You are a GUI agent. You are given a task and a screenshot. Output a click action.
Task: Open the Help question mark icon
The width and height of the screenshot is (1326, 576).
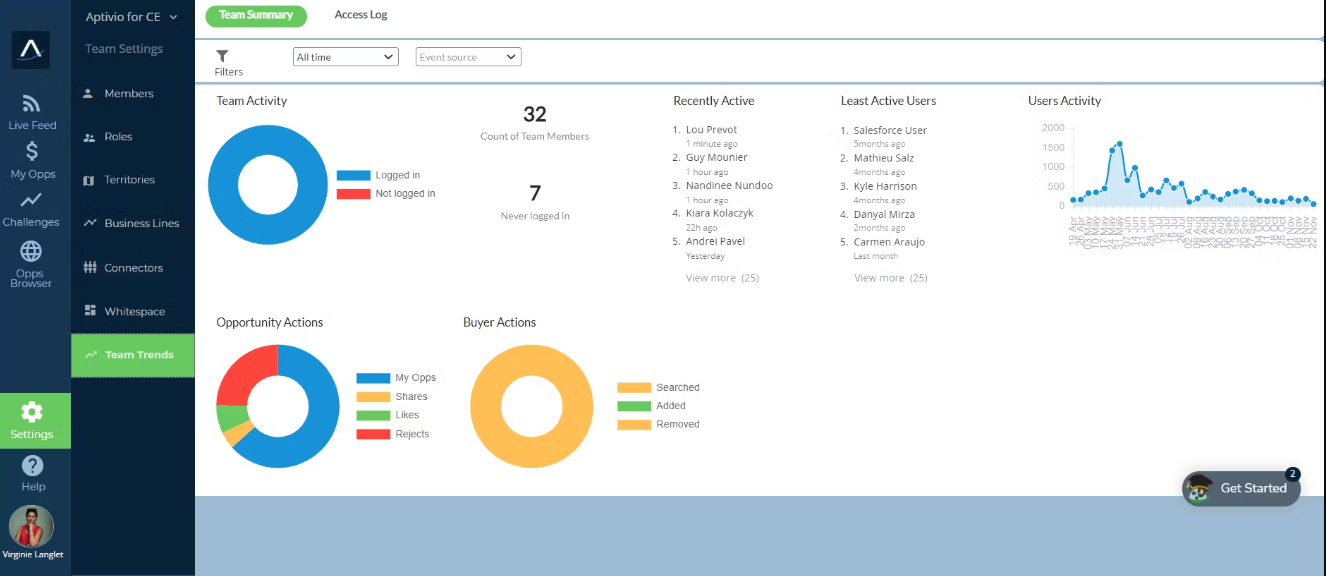coord(33,466)
